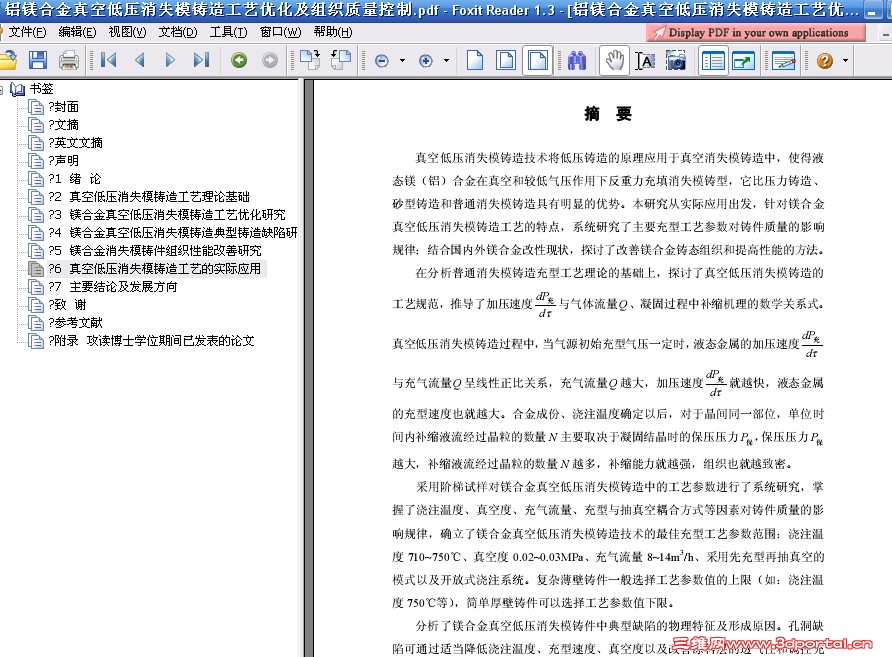Open the 文档(D) menu

click(177, 32)
